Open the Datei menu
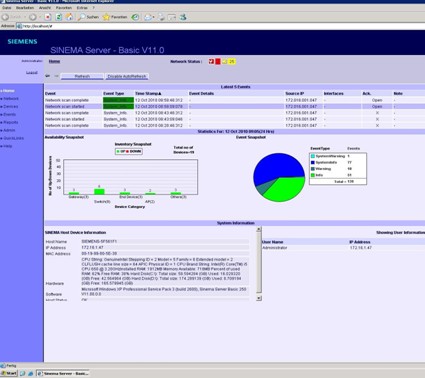Image resolution: width=425 pixels, height=378 pixels. [x=7, y=7]
